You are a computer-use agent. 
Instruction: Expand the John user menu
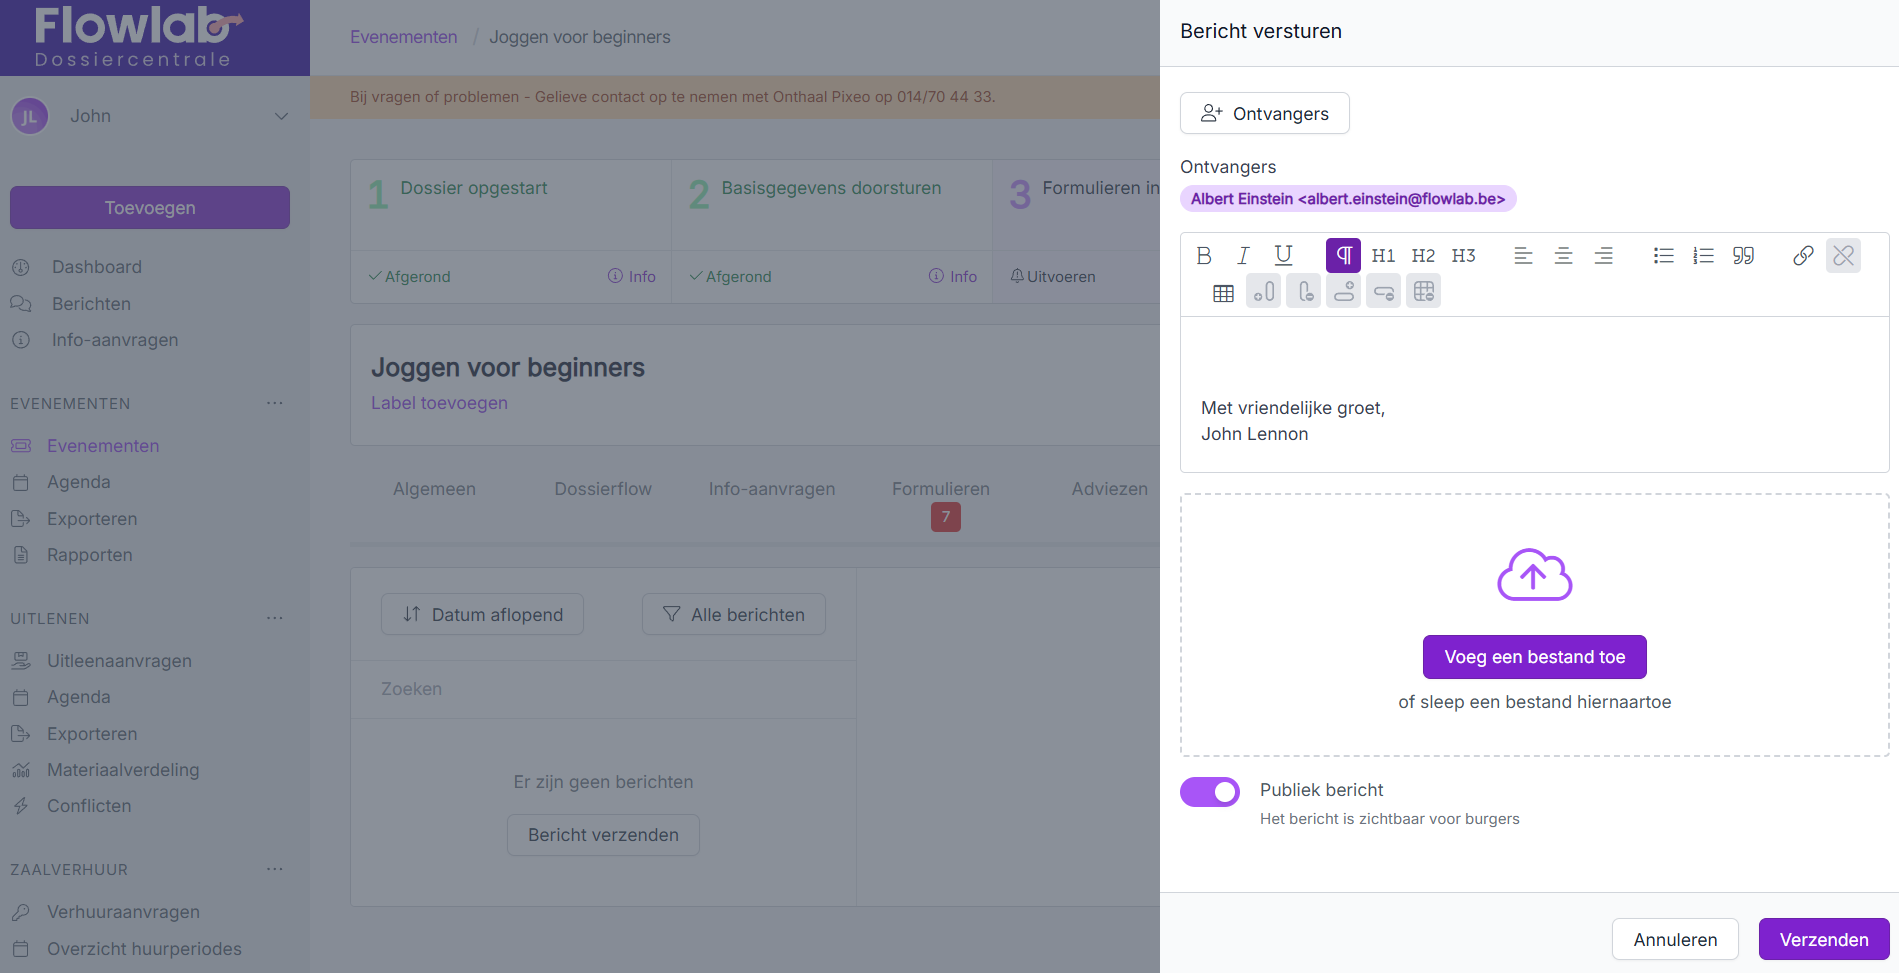tap(281, 116)
